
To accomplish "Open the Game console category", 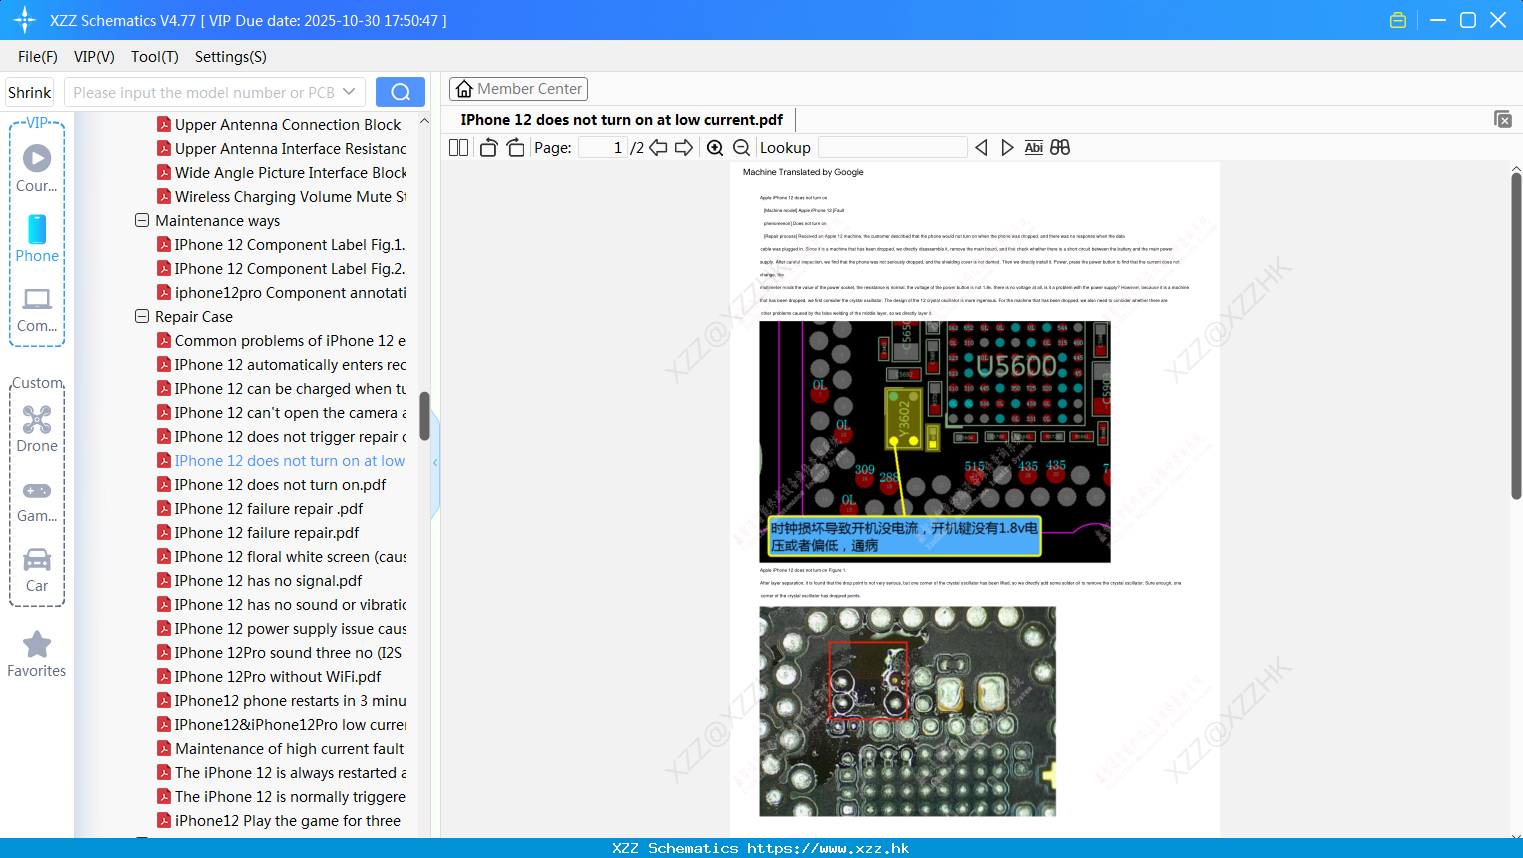I will point(37,500).
